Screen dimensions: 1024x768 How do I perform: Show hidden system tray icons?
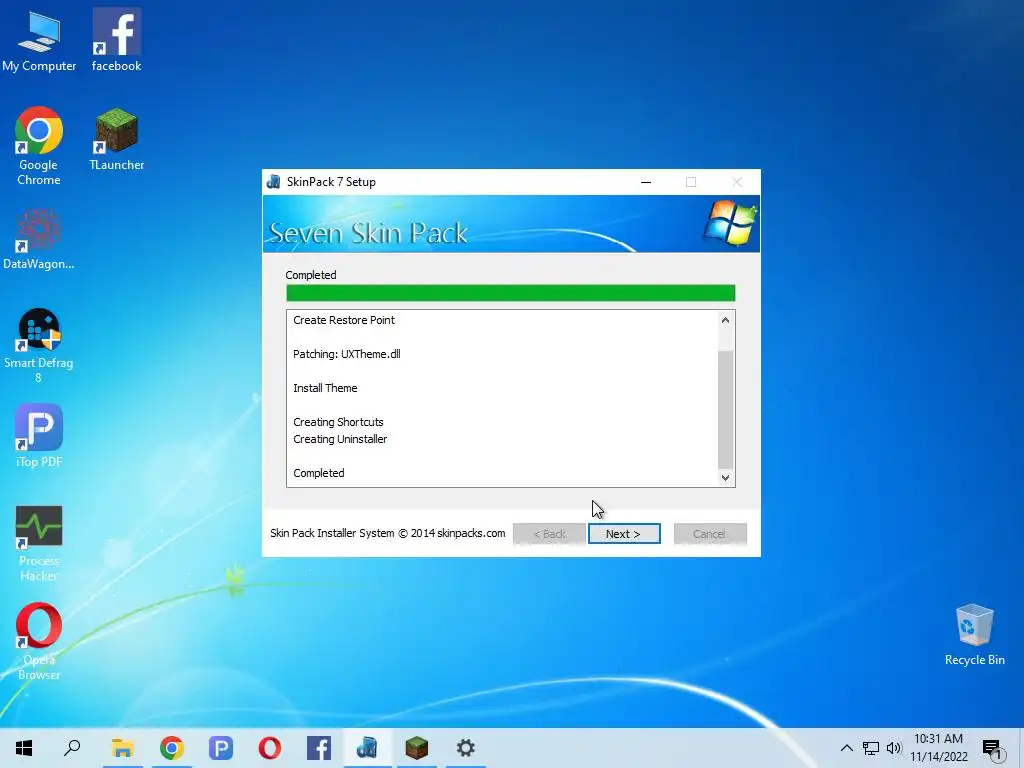[x=846, y=748]
